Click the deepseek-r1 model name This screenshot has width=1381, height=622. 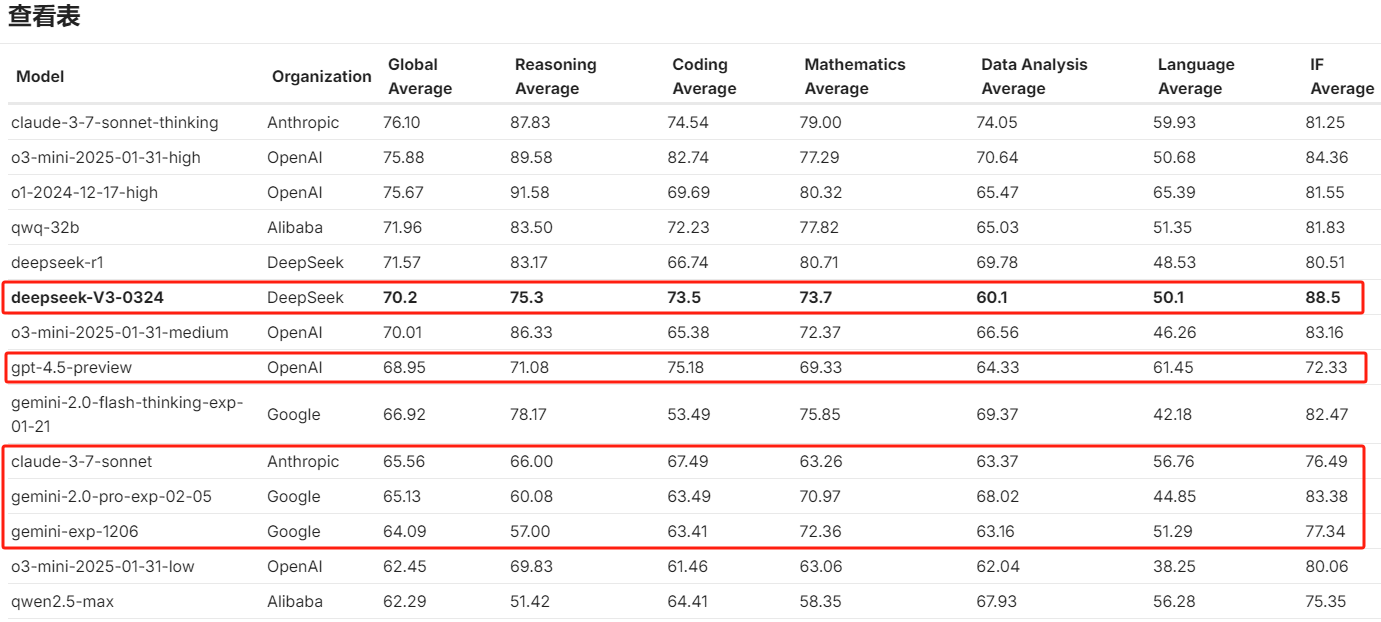pyautogui.click(x=57, y=262)
